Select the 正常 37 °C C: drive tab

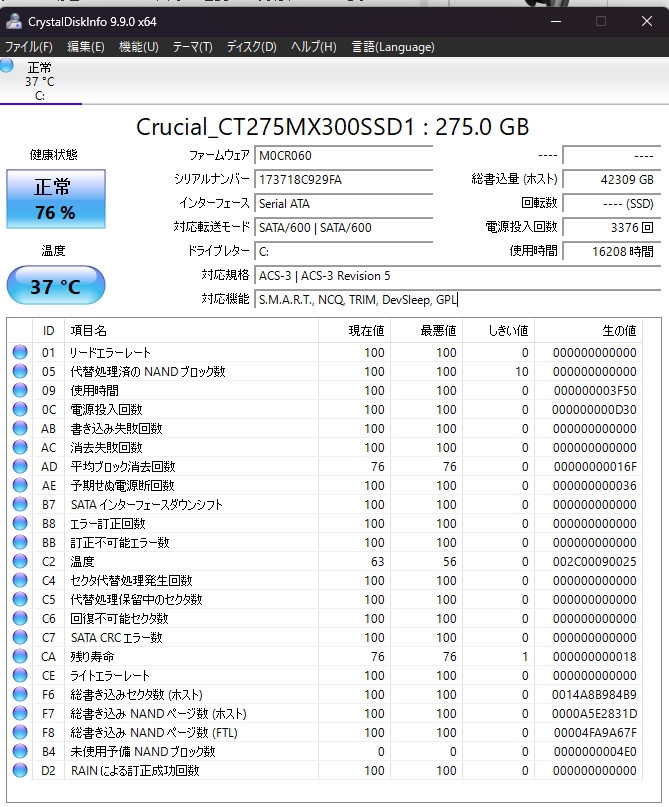pyautogui.click(x=41, y=81)
